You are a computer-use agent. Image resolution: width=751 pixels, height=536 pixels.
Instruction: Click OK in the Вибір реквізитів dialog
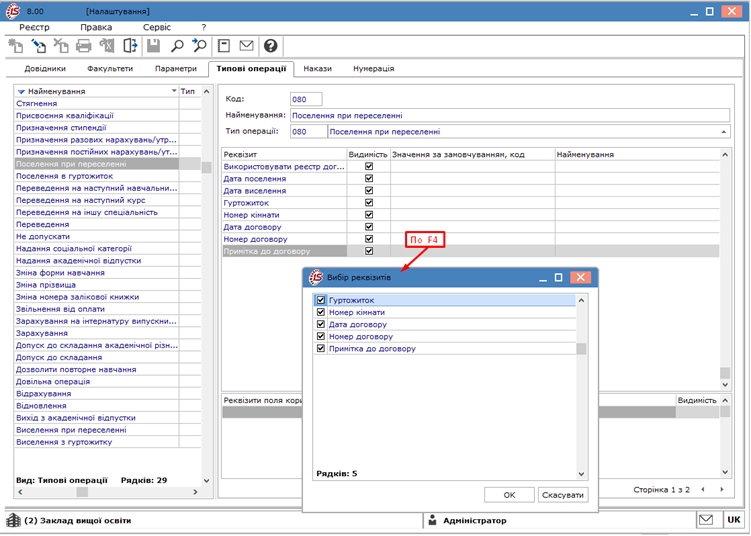point(509,495)
